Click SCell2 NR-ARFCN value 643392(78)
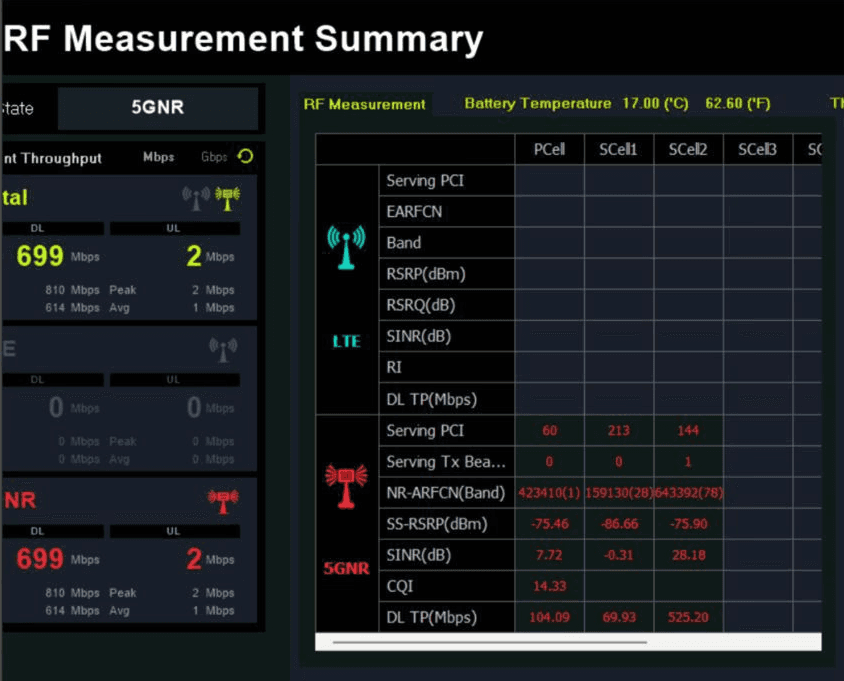The width and height of the screenshot is (844, 681). [x=688, y=493]
